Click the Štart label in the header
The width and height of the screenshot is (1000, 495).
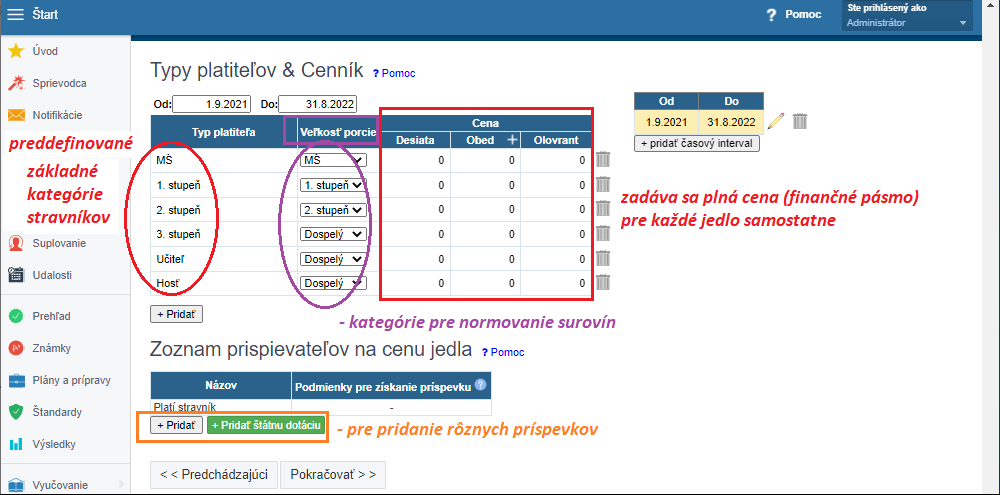click(x=45, y=14)
